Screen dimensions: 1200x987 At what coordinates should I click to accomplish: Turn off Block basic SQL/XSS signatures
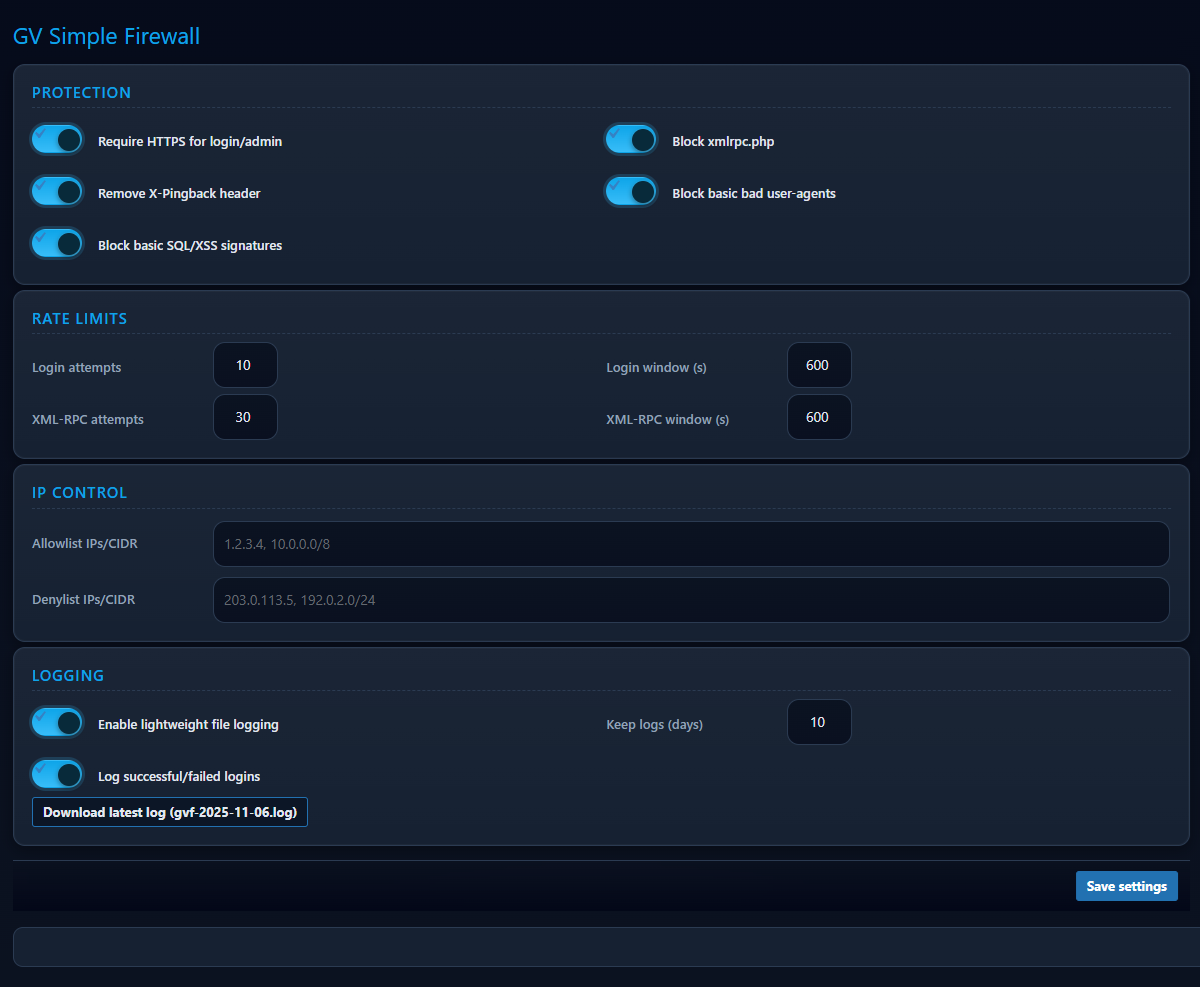click(57, 243)
